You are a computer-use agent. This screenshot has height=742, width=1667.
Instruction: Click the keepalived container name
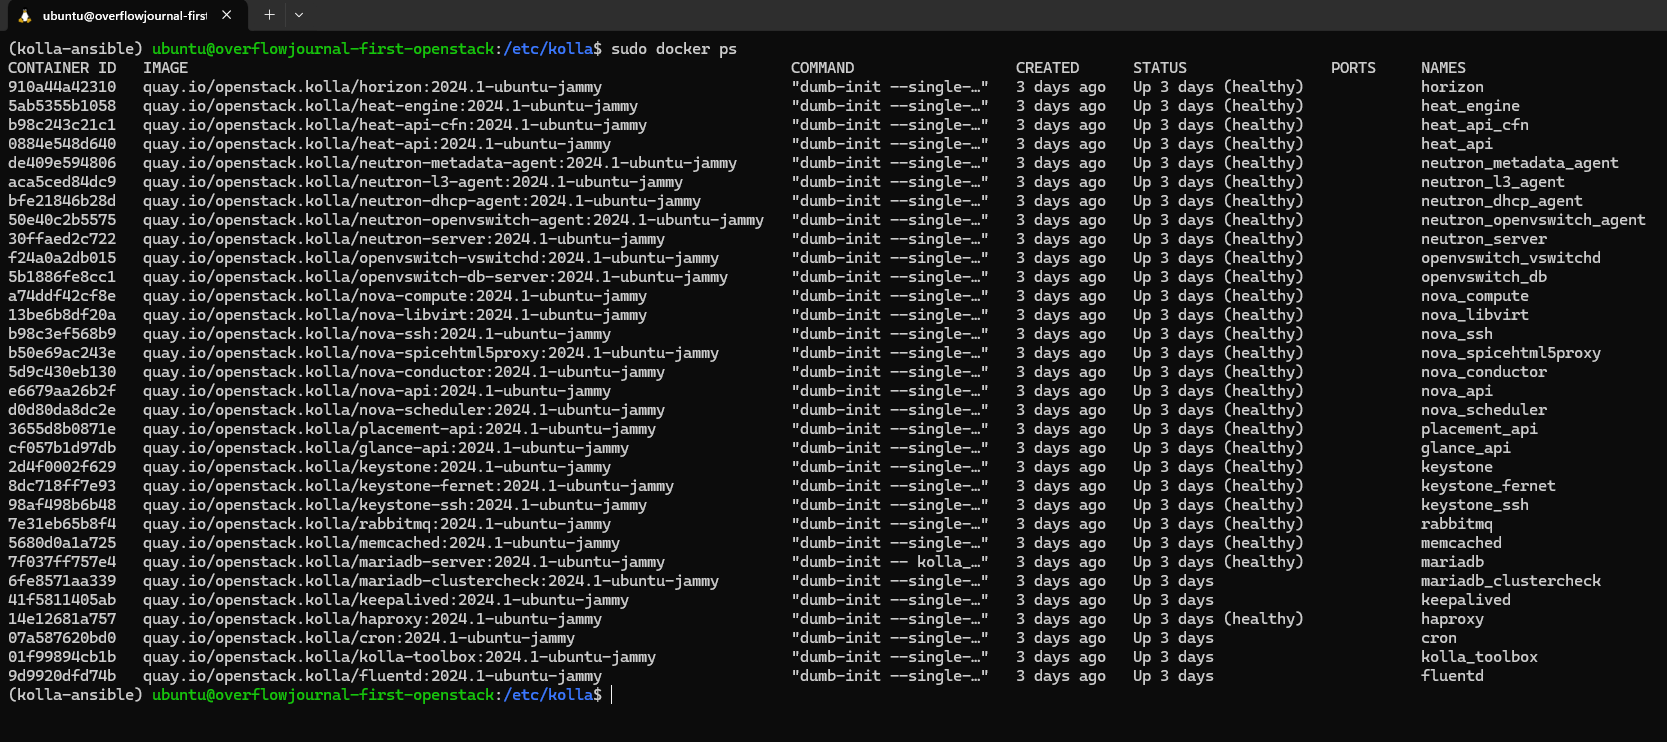(1466, 600)
